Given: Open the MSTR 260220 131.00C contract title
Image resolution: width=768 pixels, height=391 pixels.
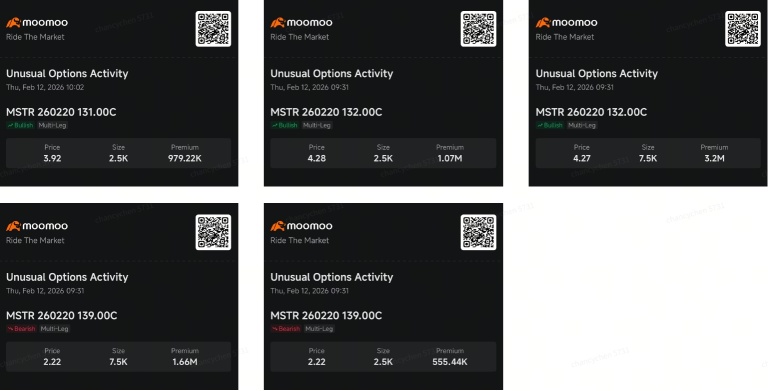Looking at the screenshot, I should pos(61,112).
